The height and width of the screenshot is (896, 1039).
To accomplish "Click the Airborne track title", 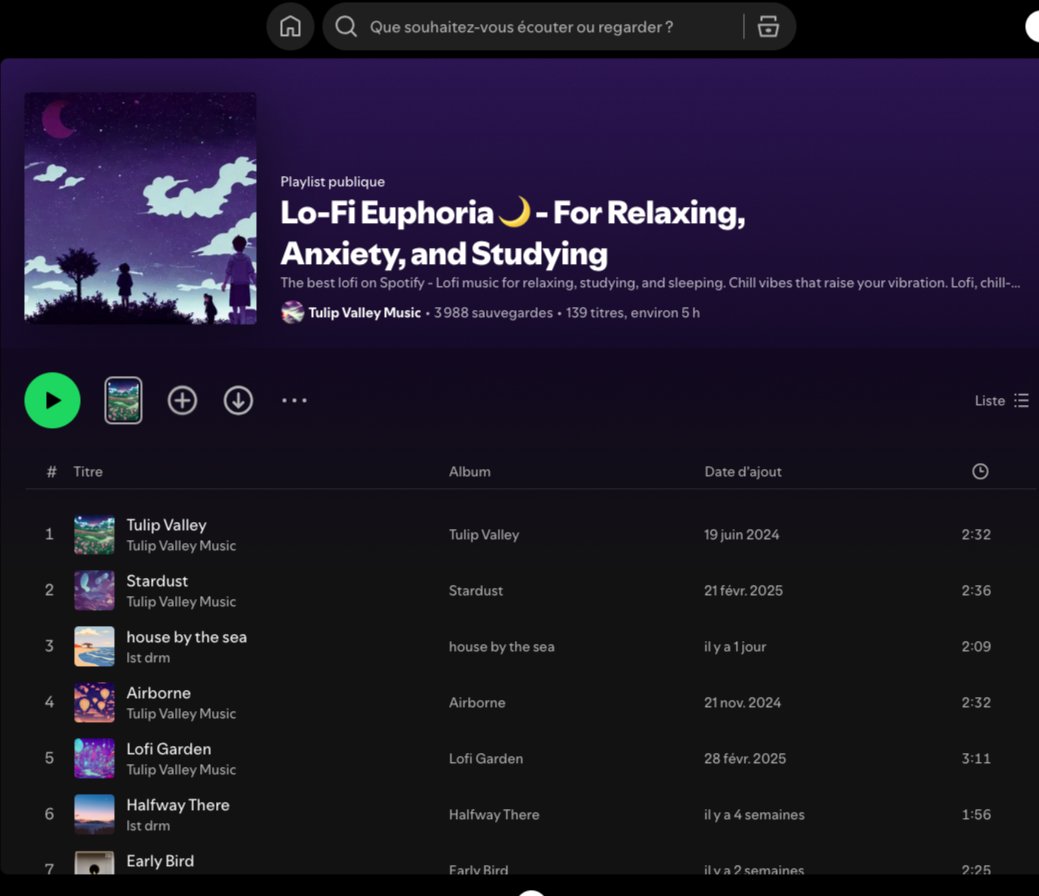I will pyautogui.click(x=158, y=693).
